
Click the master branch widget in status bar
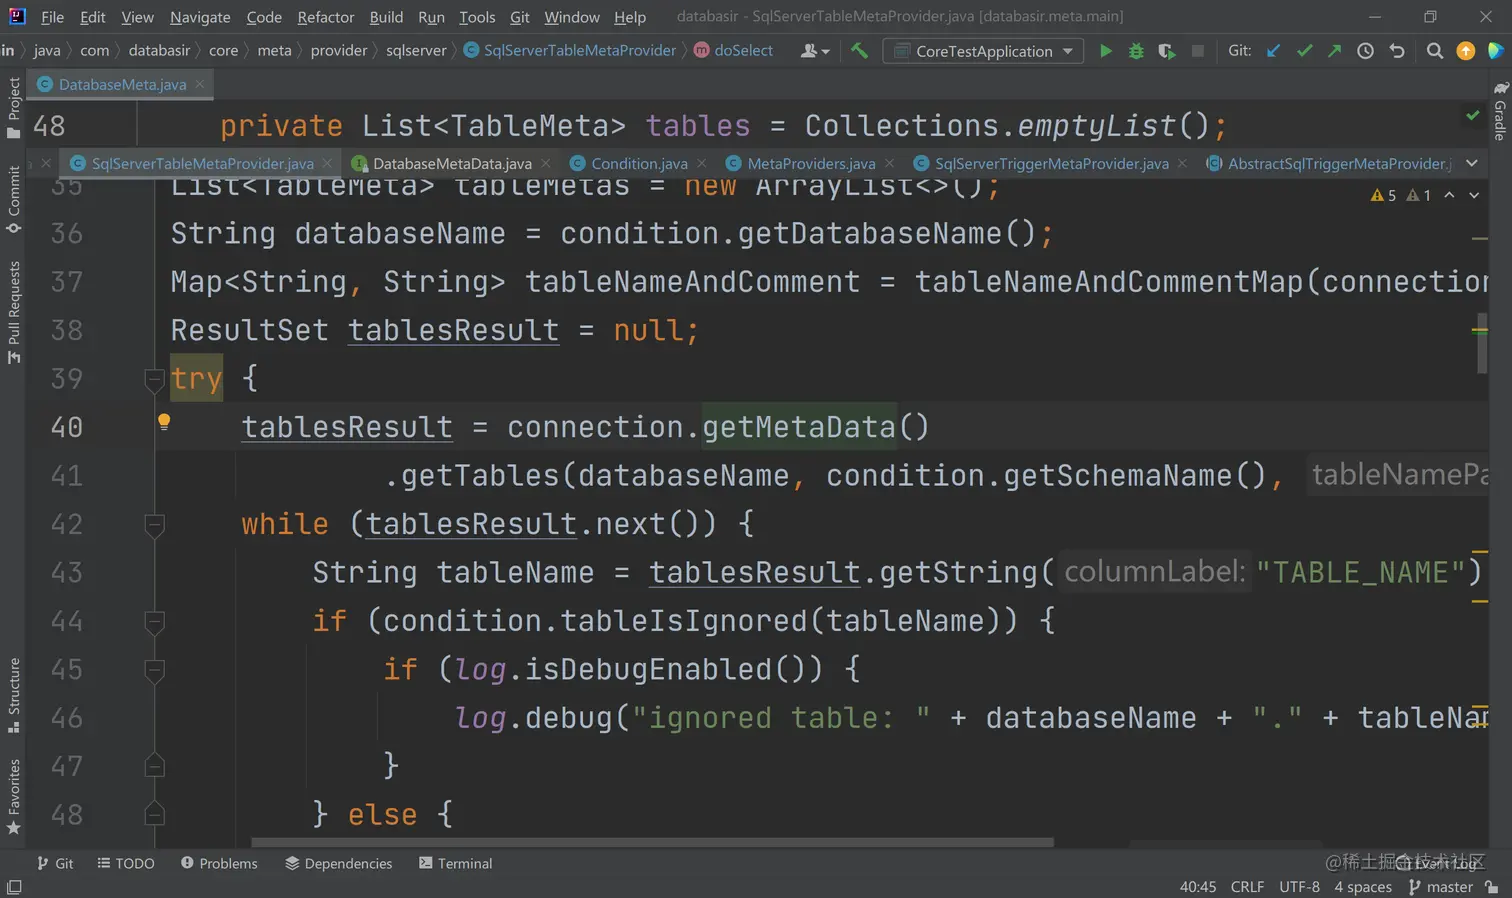click(1441, 887)
